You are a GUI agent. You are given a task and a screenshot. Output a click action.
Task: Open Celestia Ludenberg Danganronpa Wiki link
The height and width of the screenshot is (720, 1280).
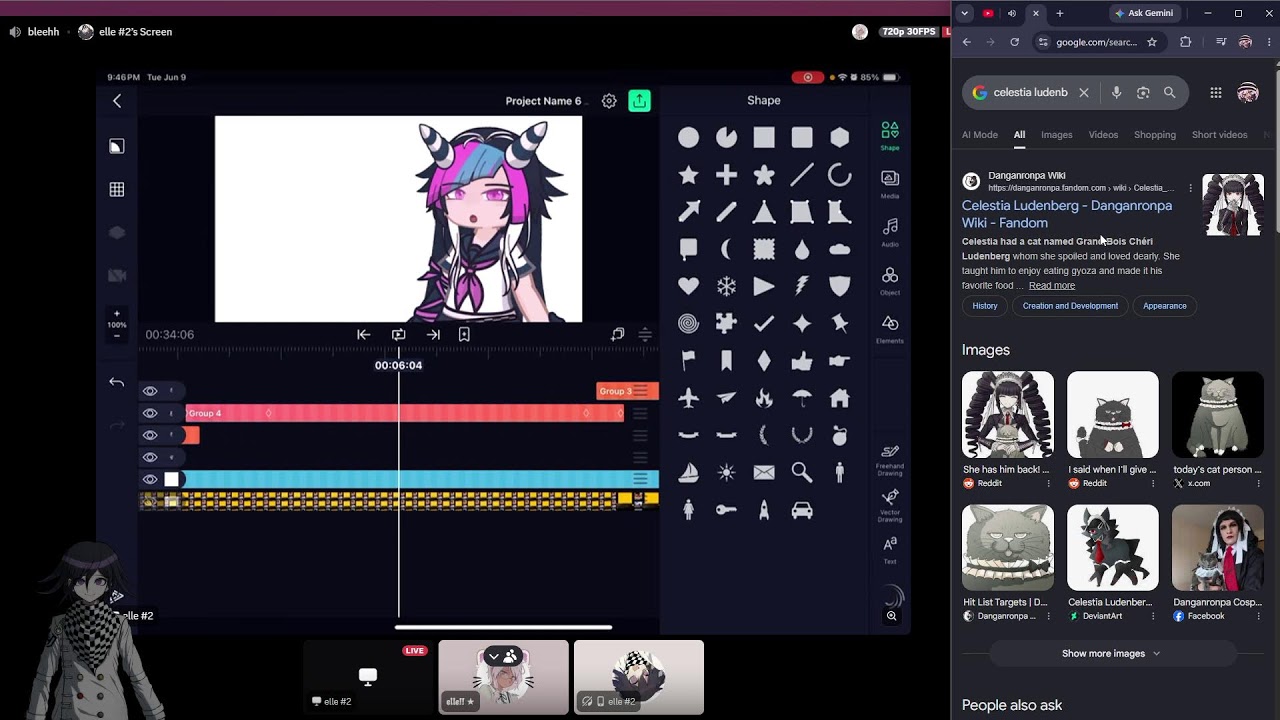[1067, 214]
